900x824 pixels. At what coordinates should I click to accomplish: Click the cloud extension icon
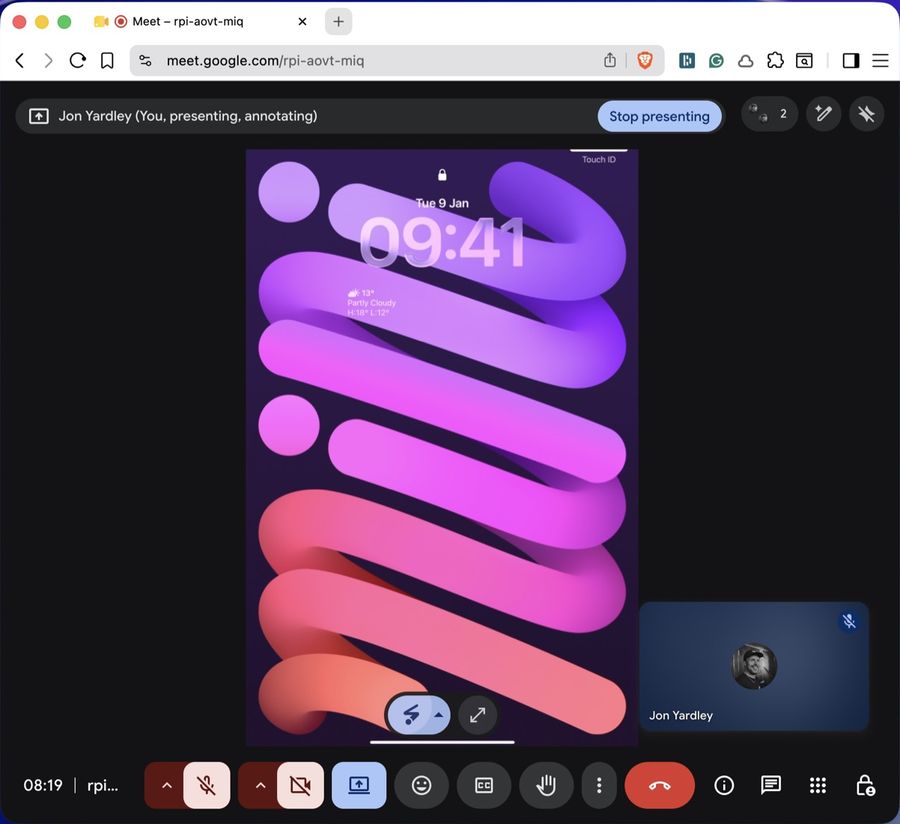746,61
